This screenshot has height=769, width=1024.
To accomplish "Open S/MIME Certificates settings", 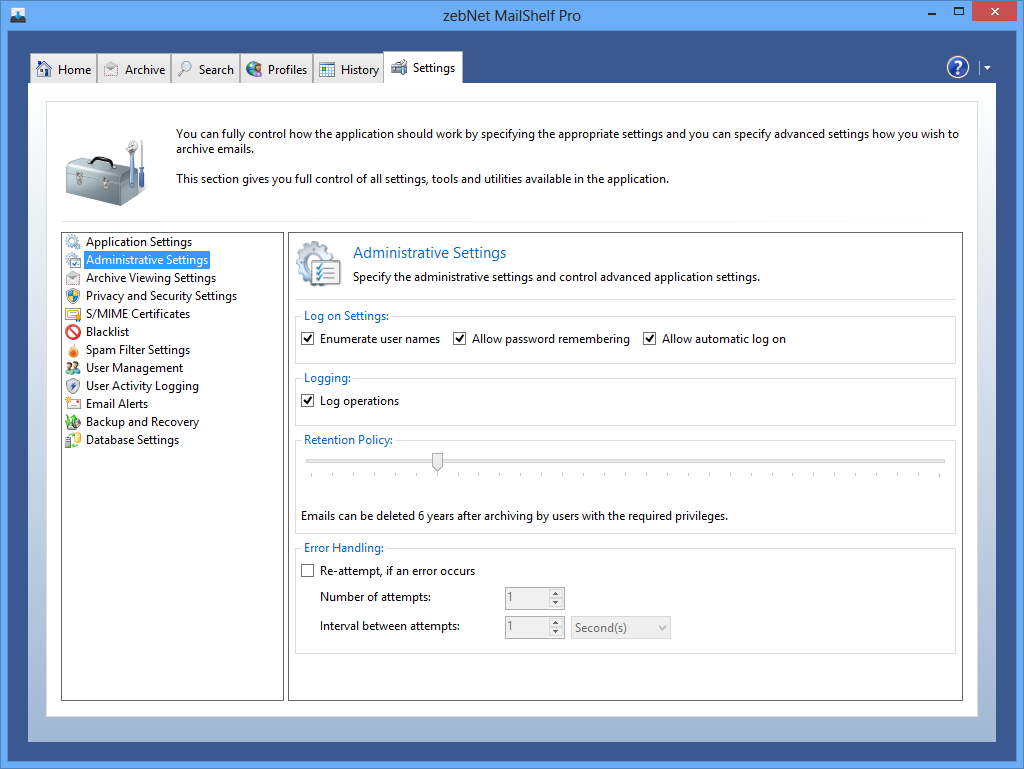I will point(138,314).
